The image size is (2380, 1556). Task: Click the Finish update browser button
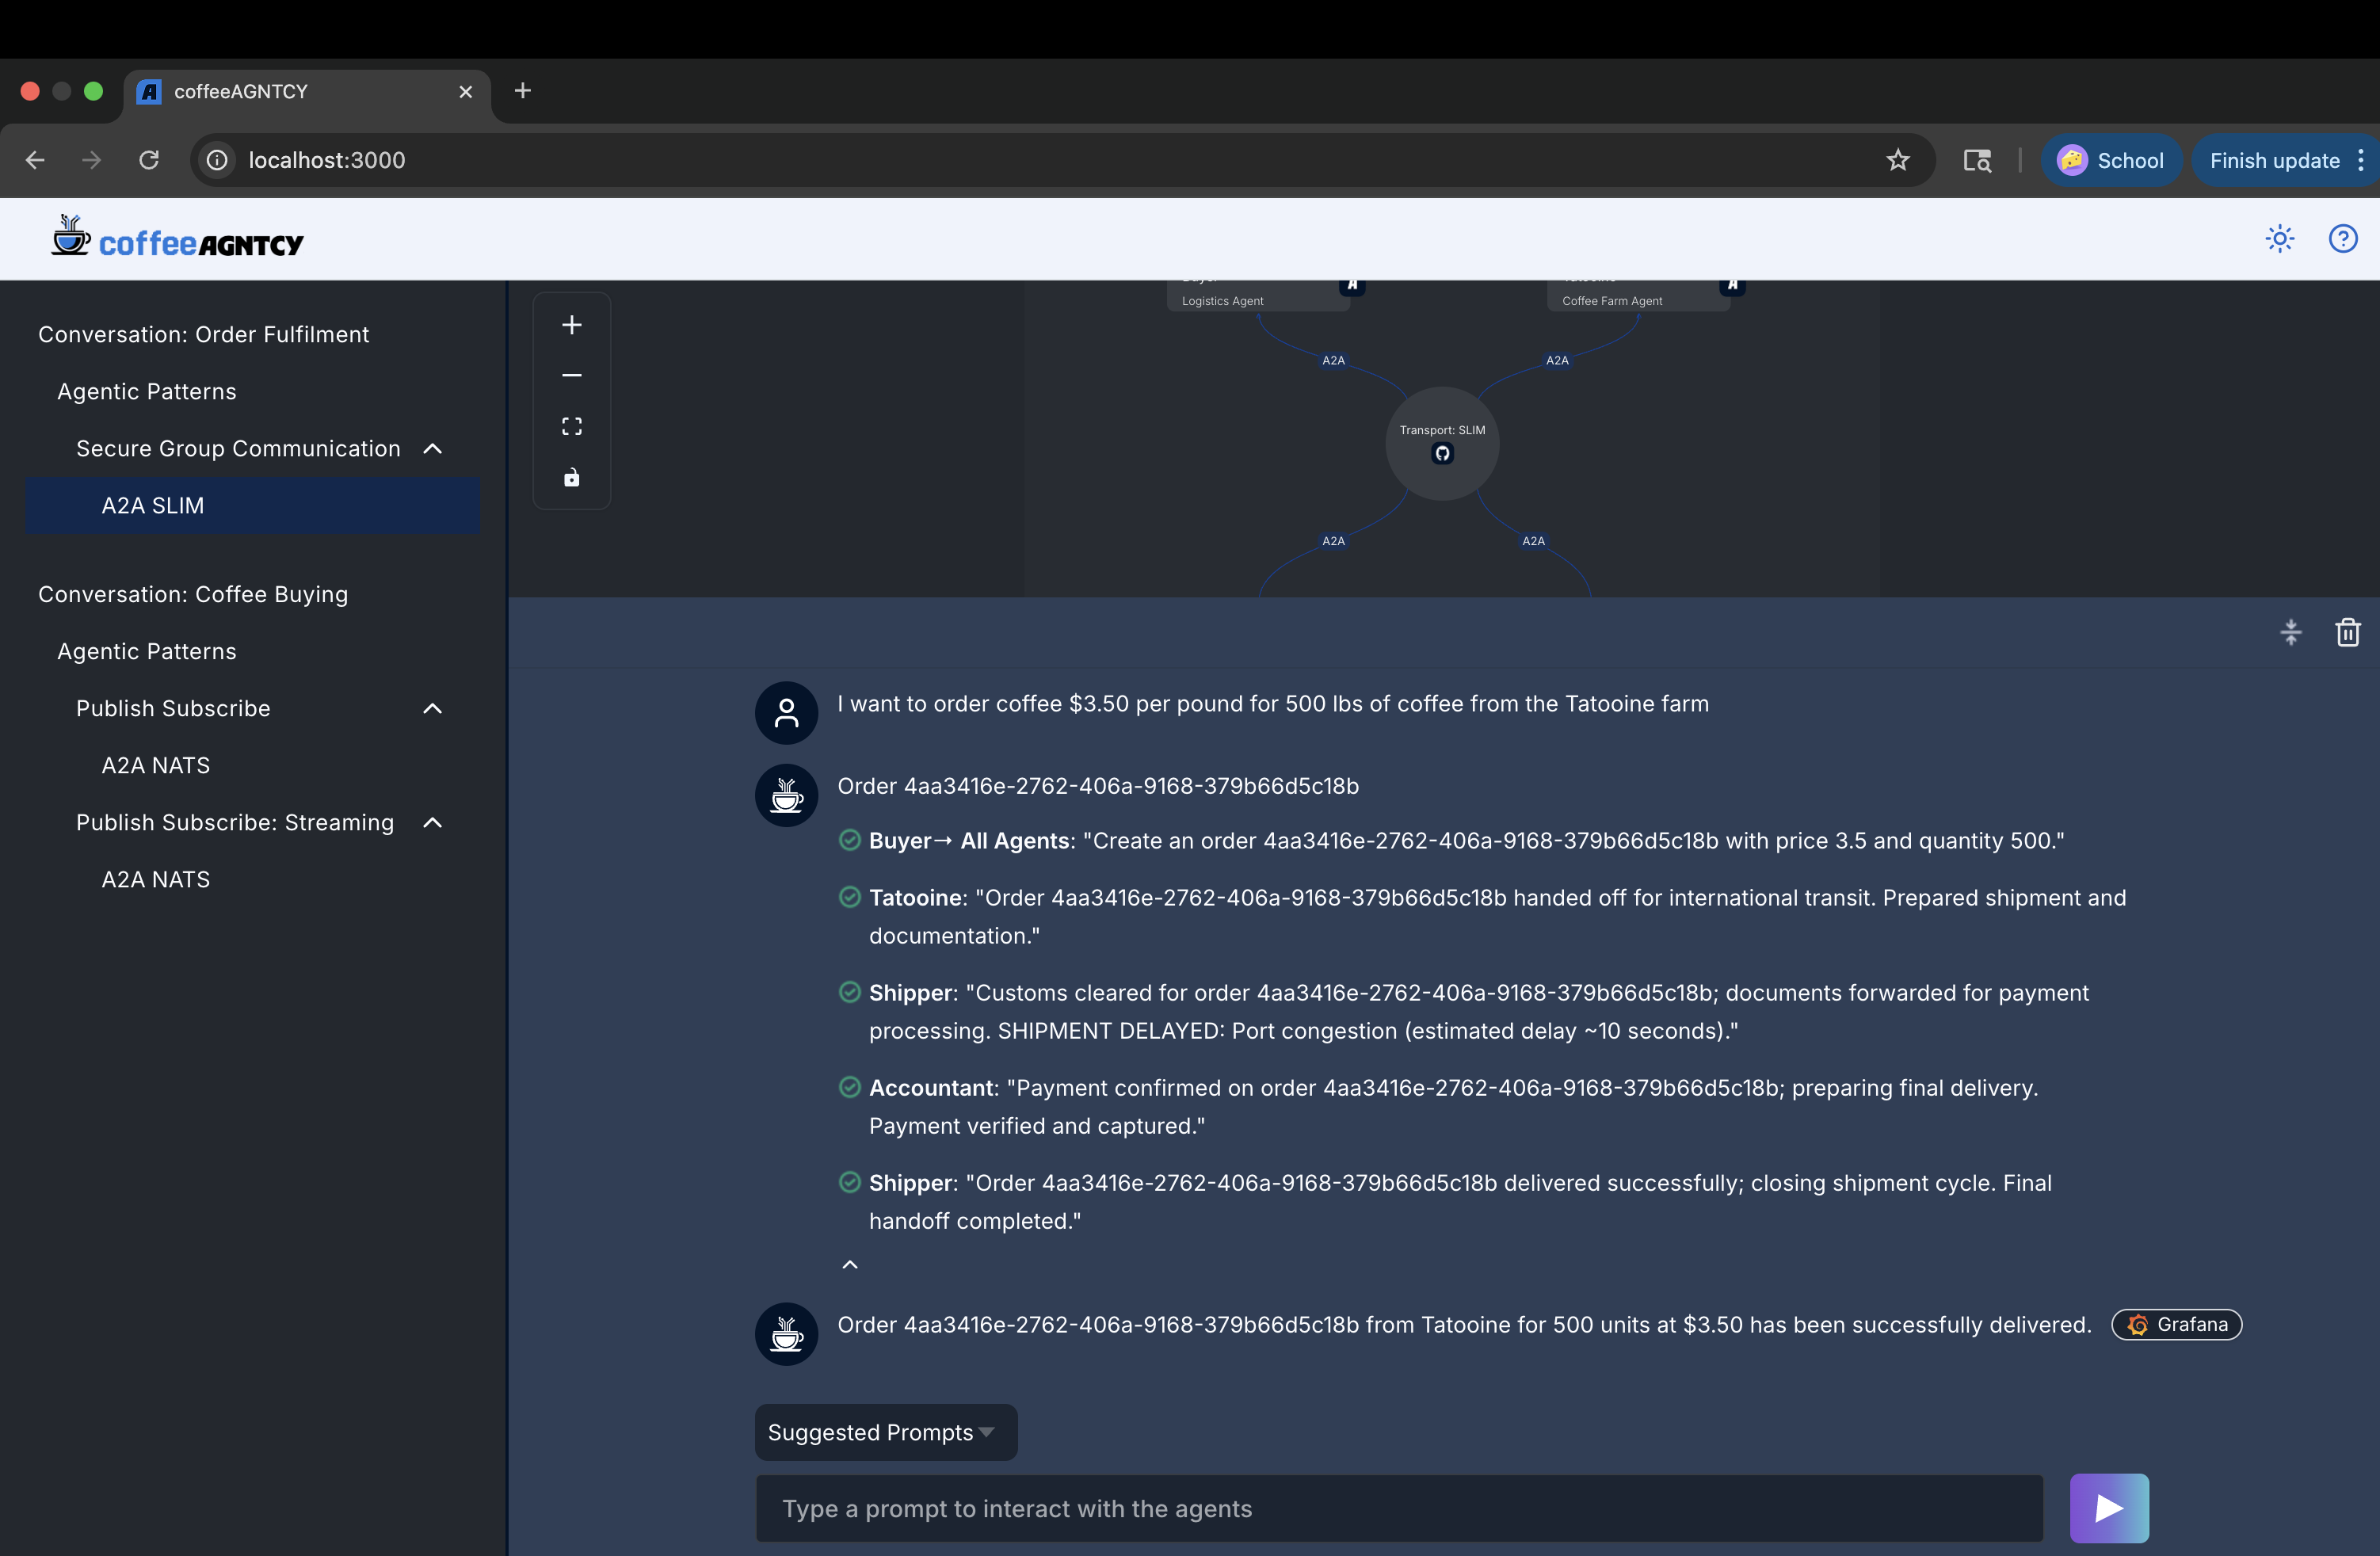2274,161
